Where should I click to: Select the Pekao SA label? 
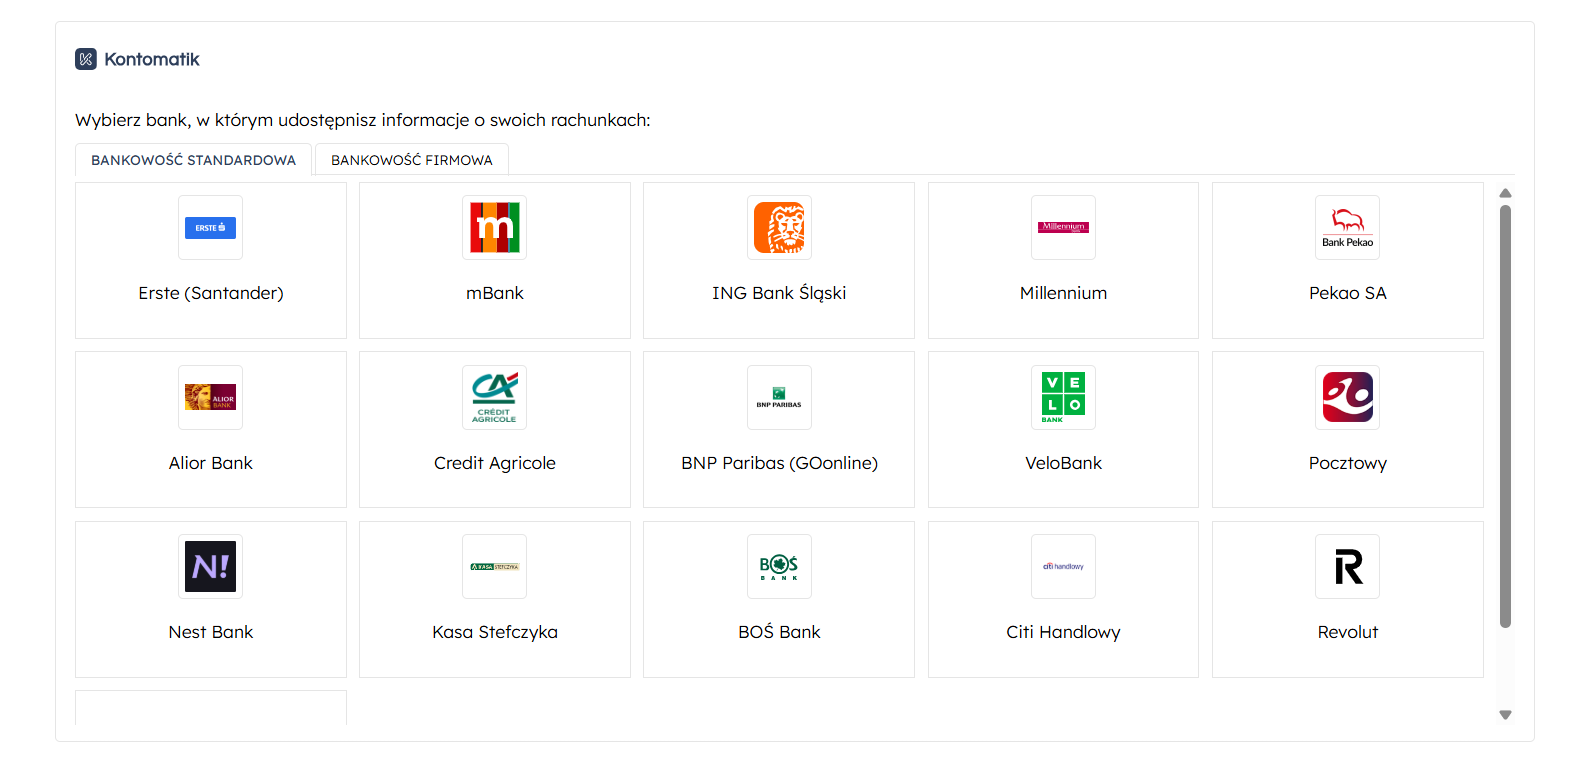(1347, 293)
